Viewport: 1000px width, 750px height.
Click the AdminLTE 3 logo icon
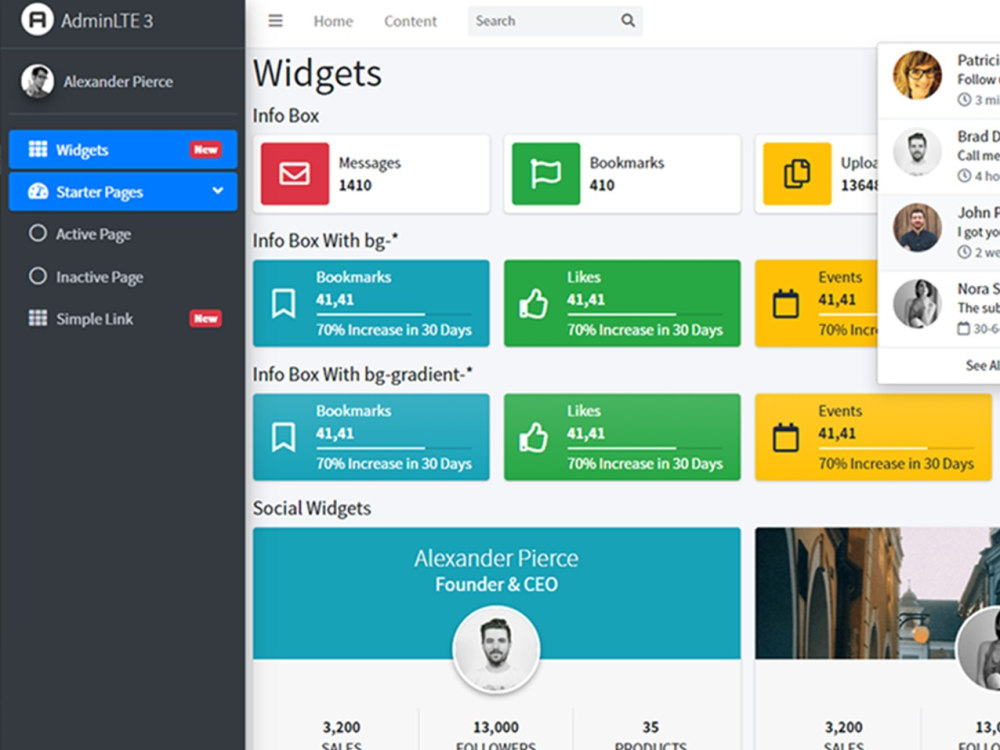[x=40, y=19]
